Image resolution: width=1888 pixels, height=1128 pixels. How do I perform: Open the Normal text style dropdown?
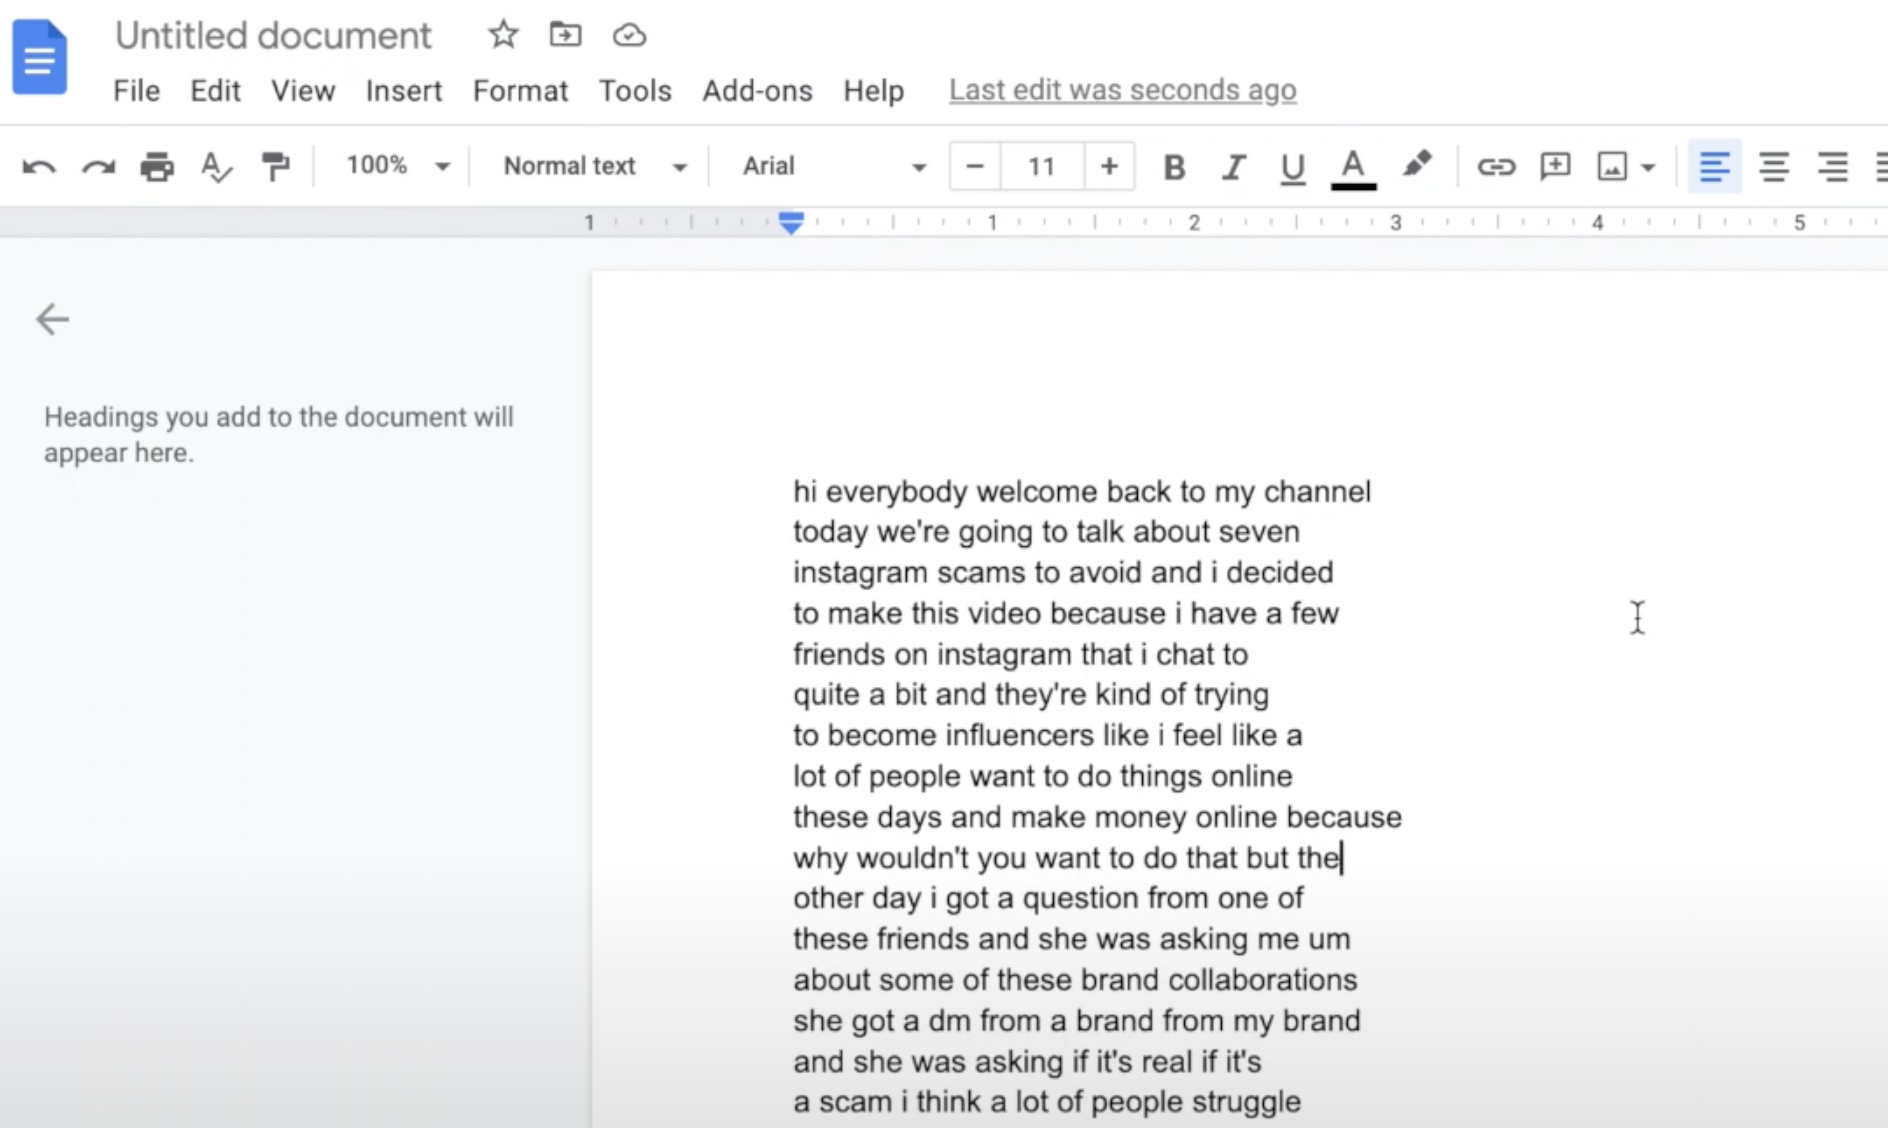coord(594,166)
